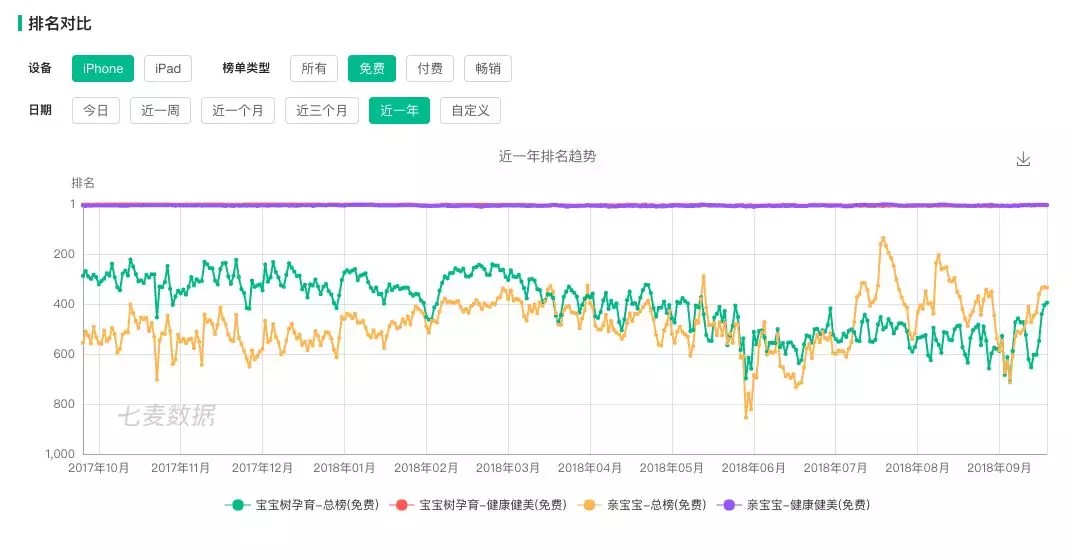Select the 免费 chart type

(372, 68)
